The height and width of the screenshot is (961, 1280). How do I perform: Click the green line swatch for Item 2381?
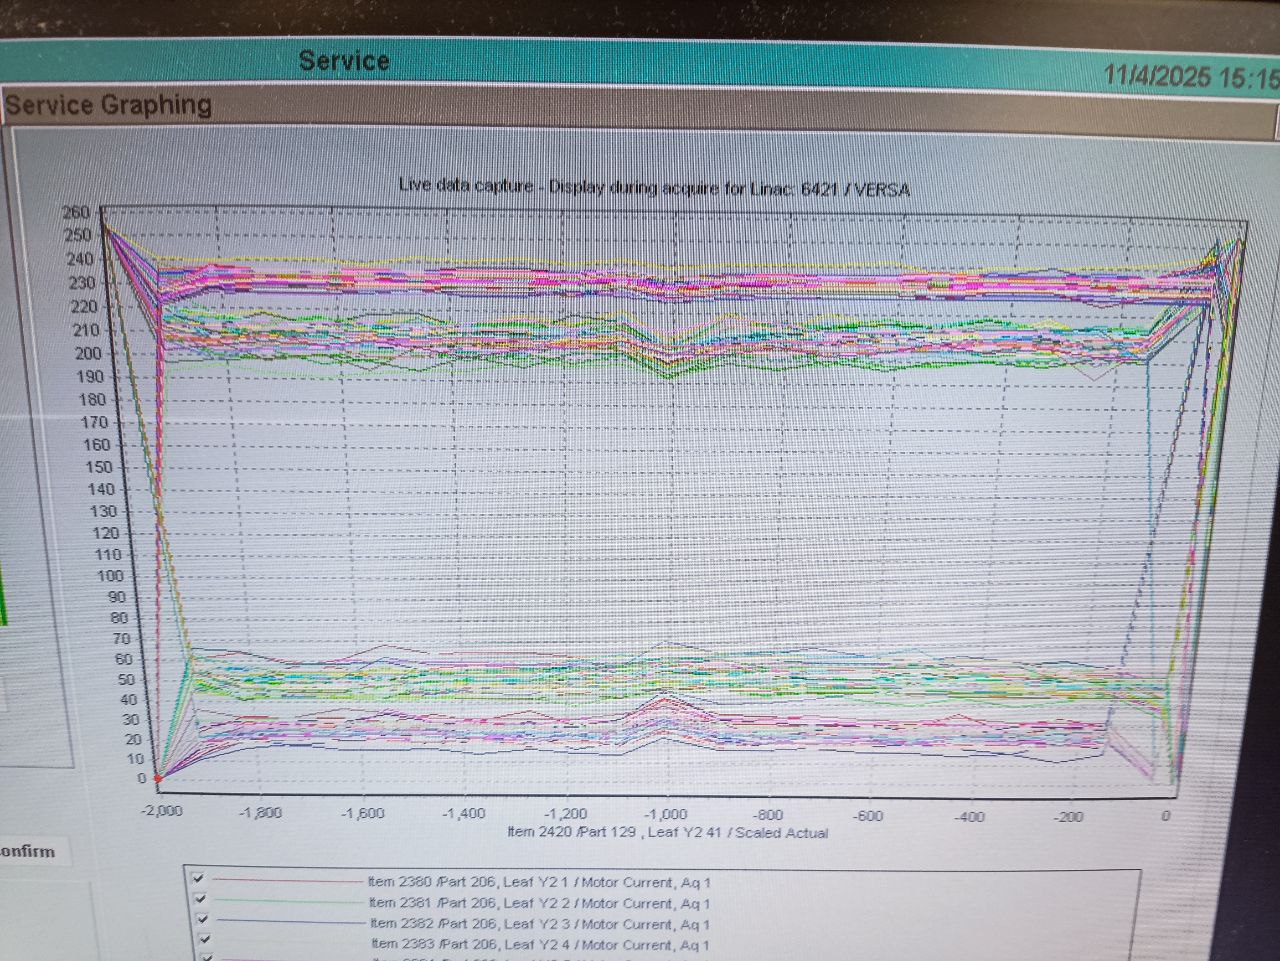(288, 902)
